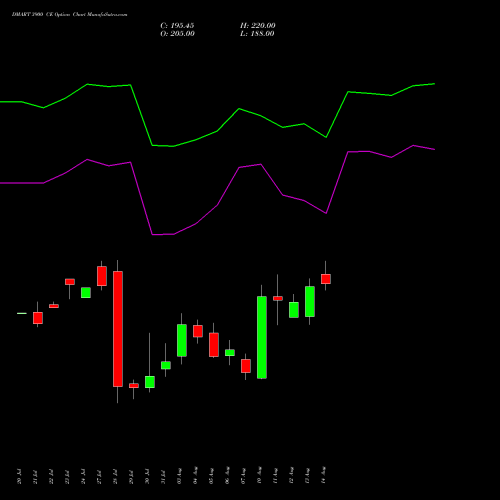
Task: Select the 14 Aug date label
Action: pyautogui.click(x=323, y=476)
